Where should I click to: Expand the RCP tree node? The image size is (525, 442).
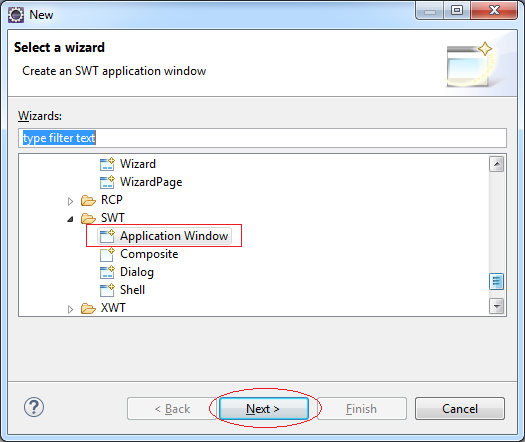click(70, 201)
